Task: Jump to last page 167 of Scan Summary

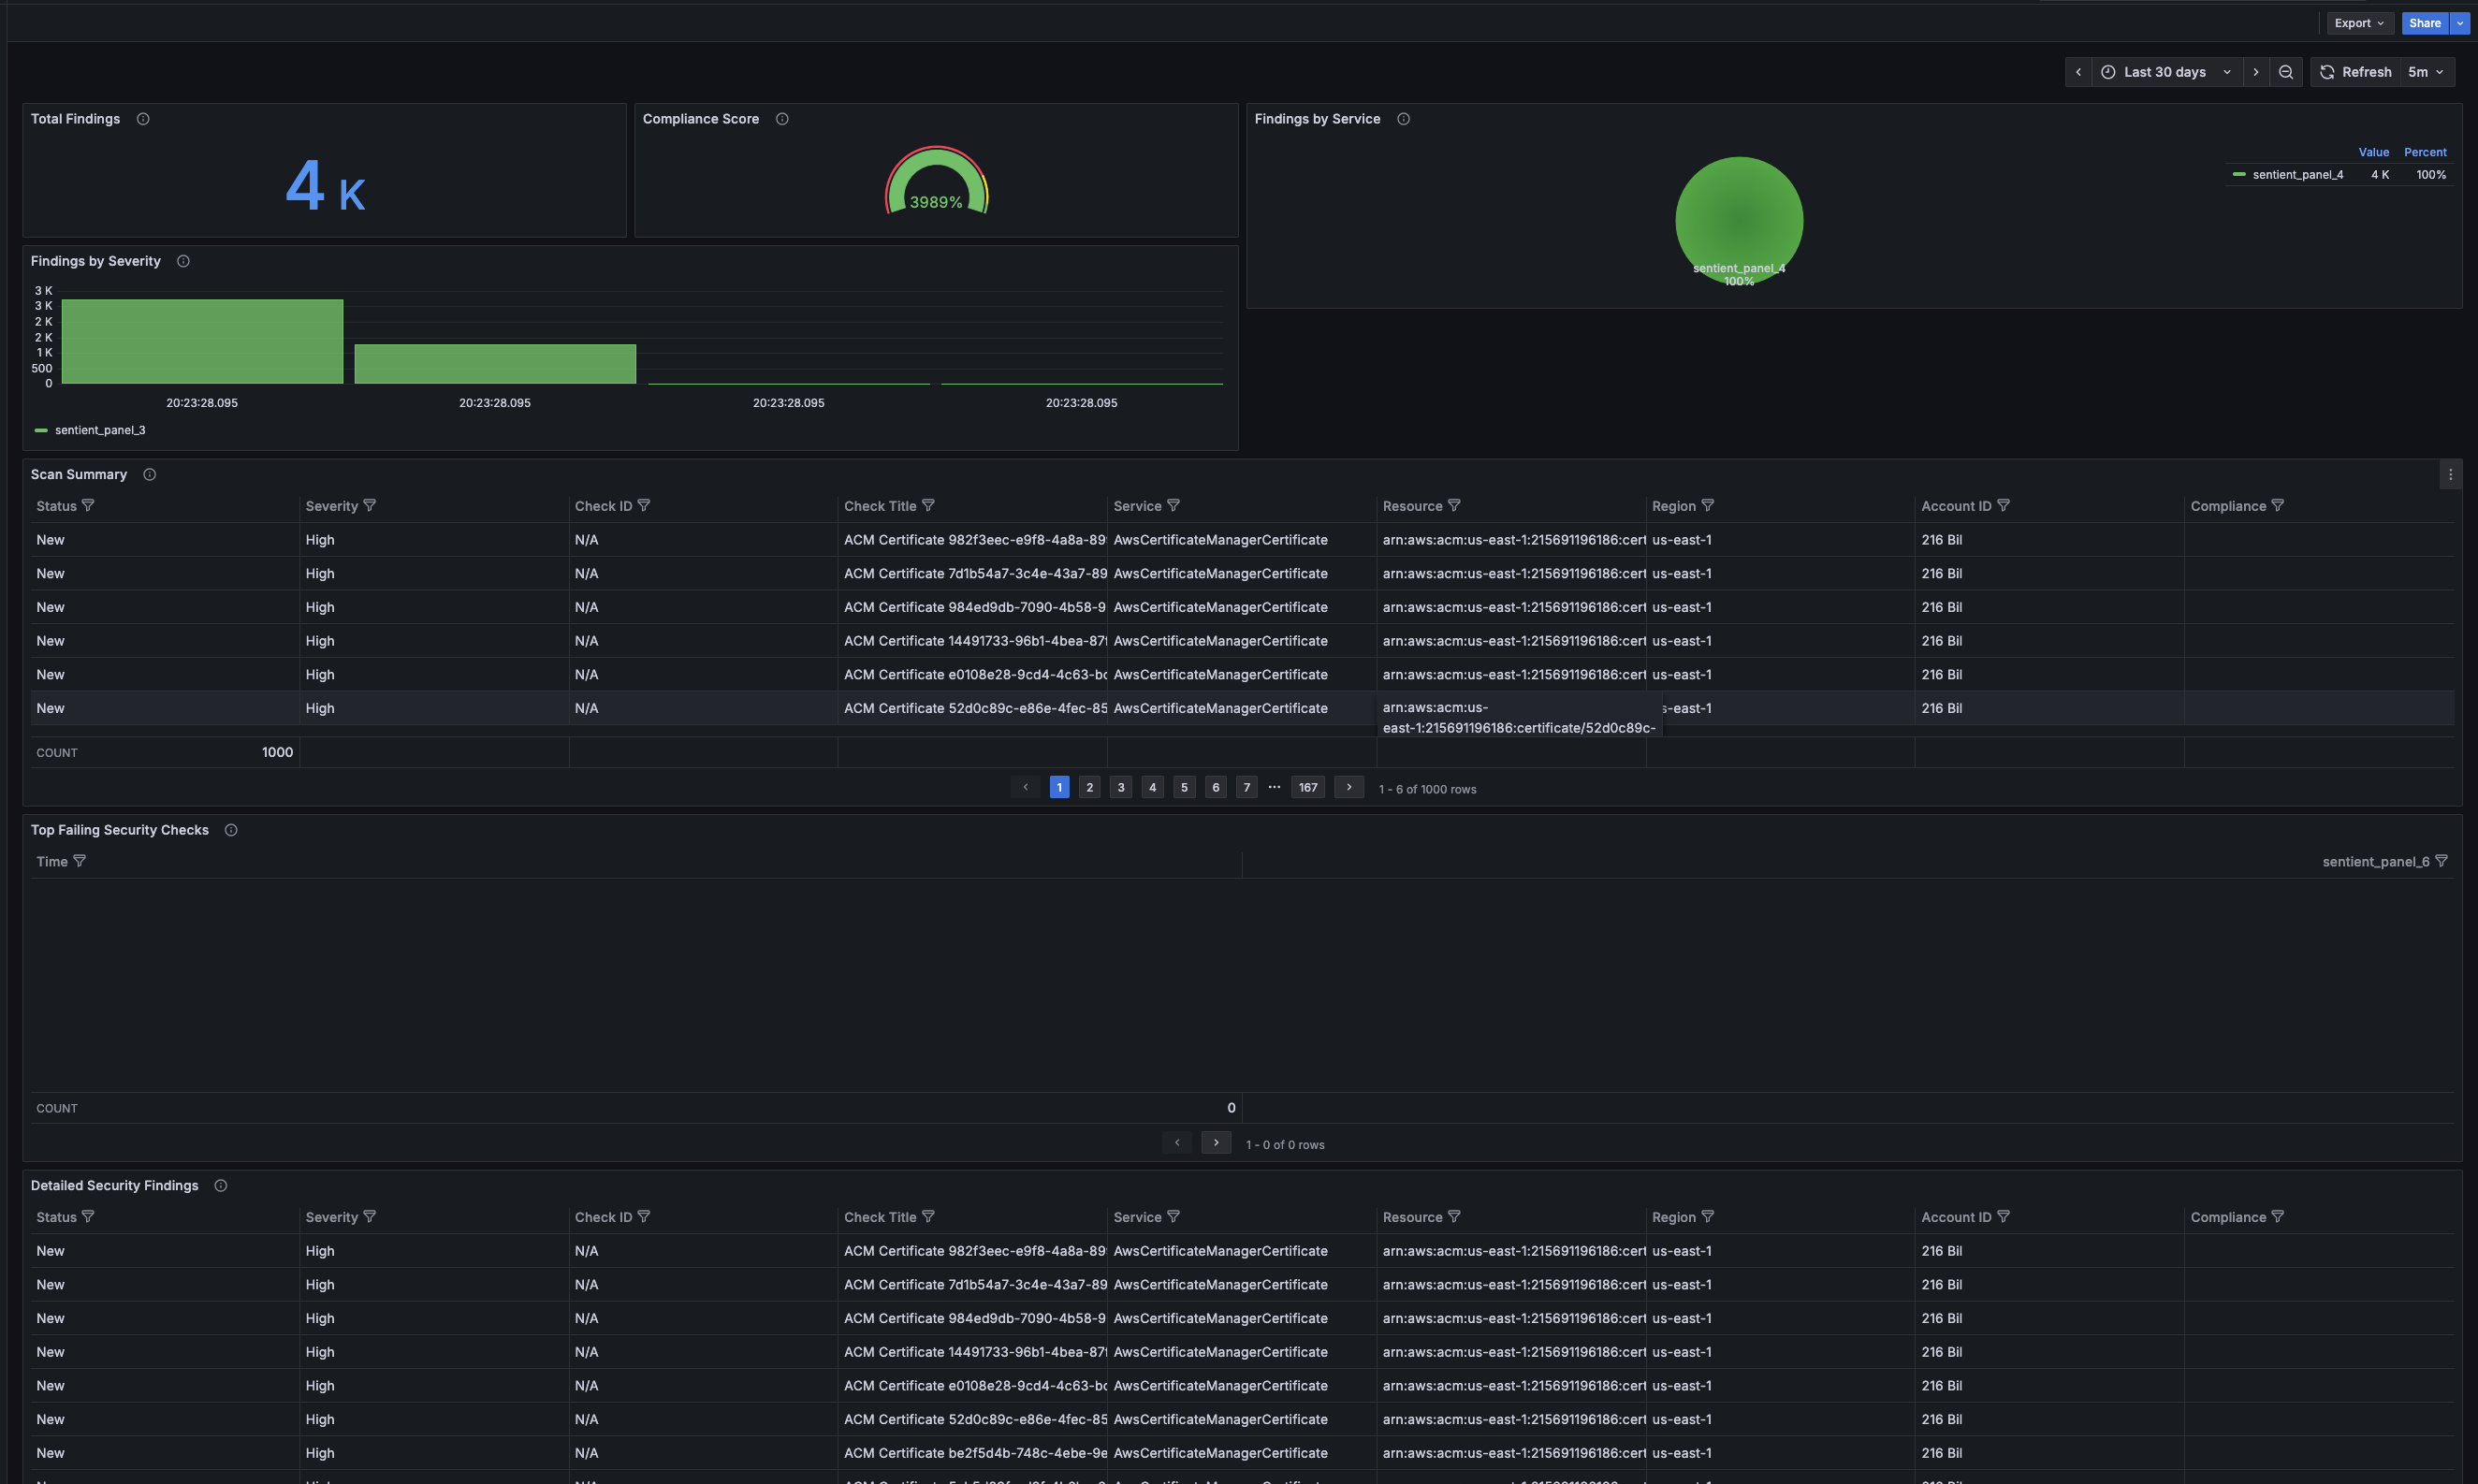Action: [x=1308, y=787]
